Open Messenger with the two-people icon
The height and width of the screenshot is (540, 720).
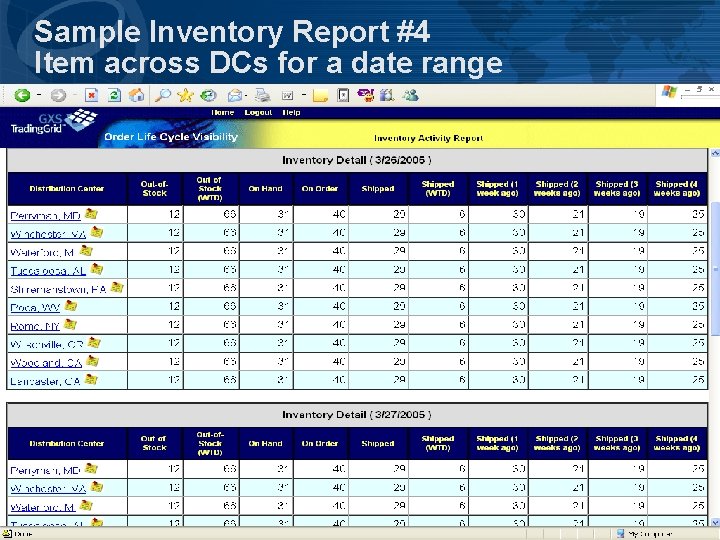410,96
